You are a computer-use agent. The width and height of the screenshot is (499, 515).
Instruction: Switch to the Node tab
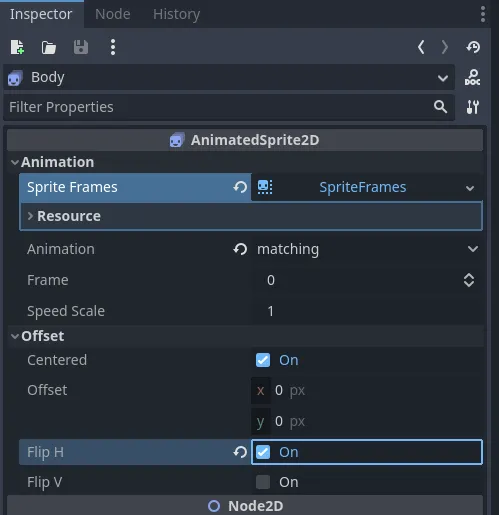[x=113, y=14]
